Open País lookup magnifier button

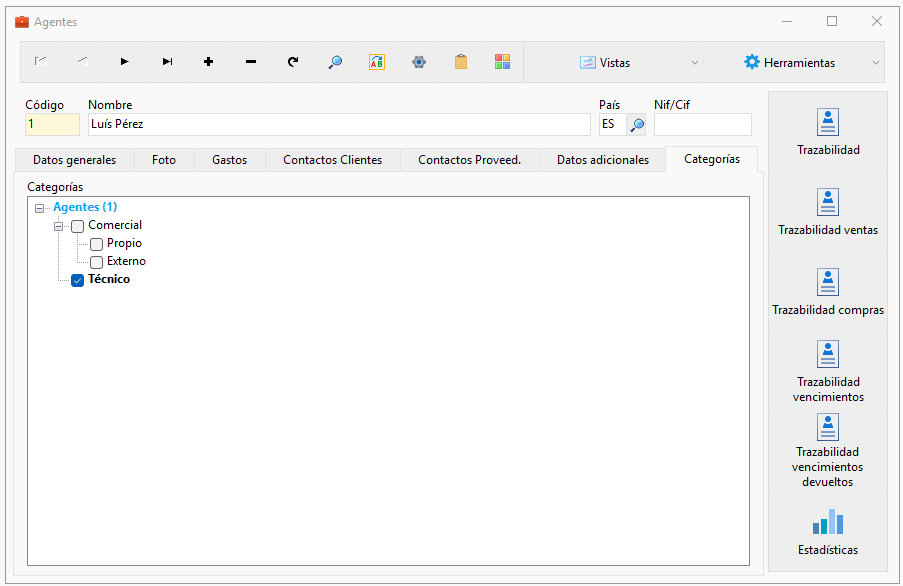pos(636,124)
